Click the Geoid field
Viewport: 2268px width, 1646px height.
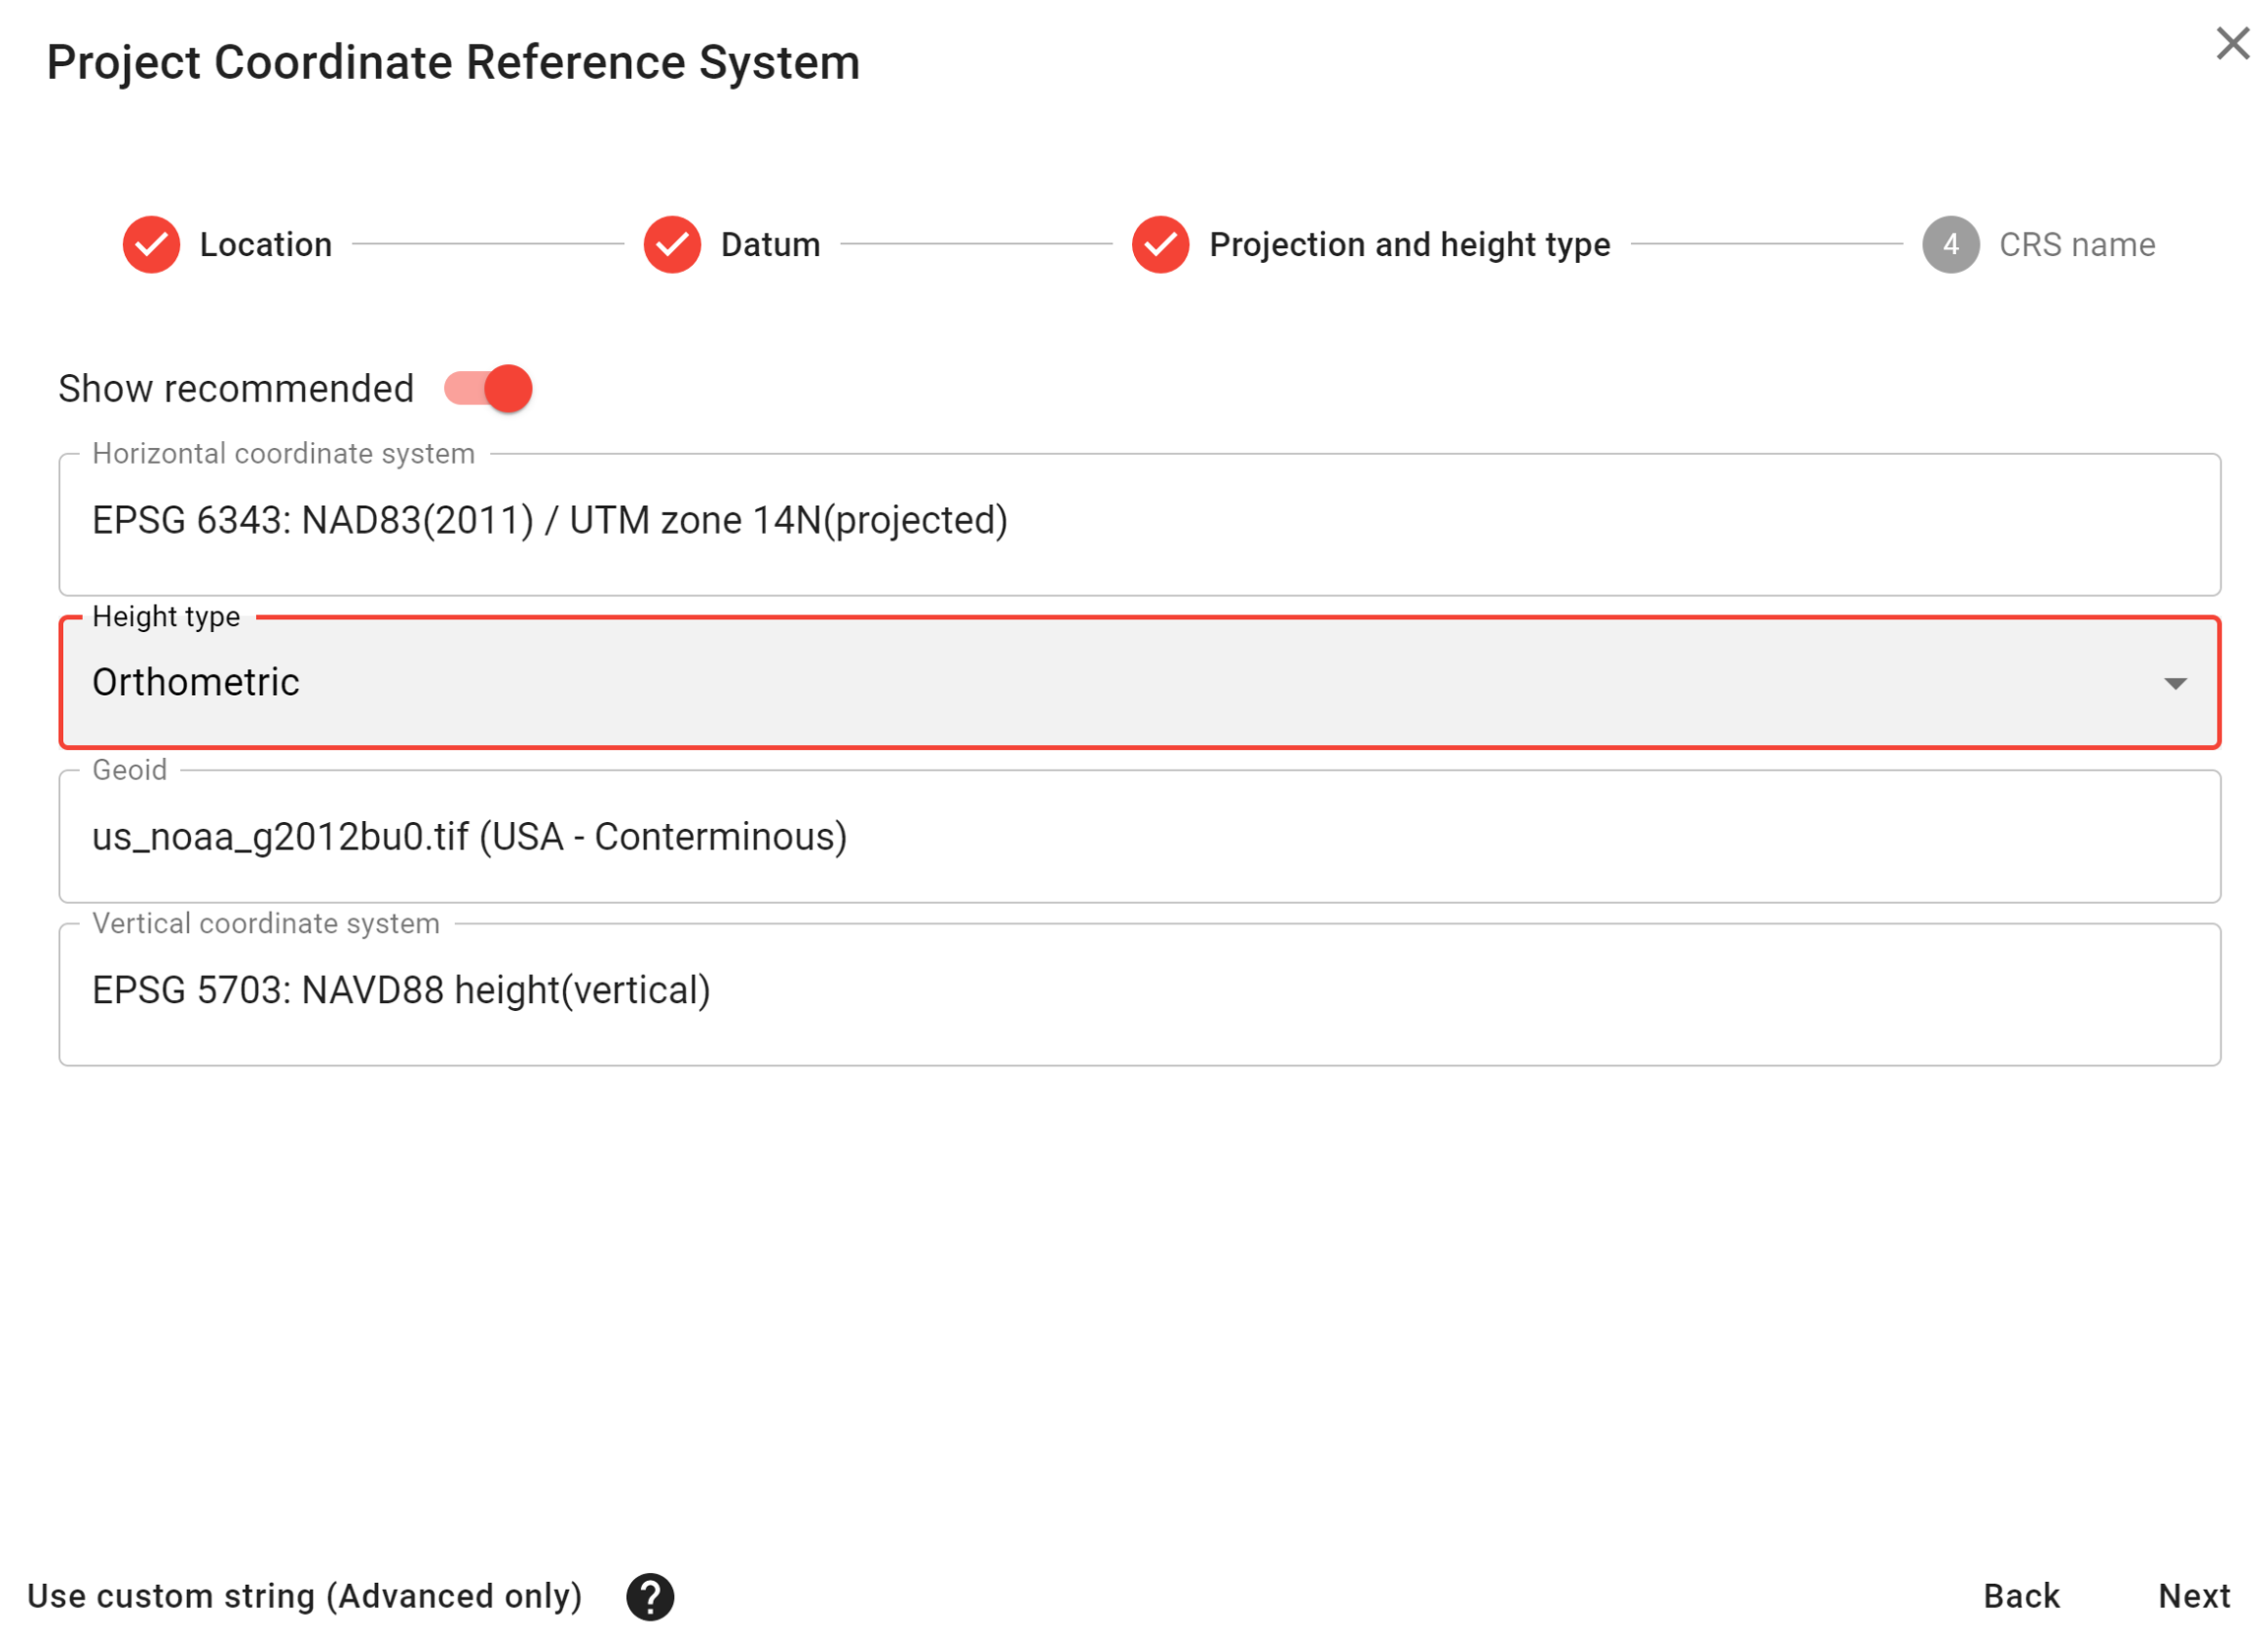click(x=1138, y=837)
